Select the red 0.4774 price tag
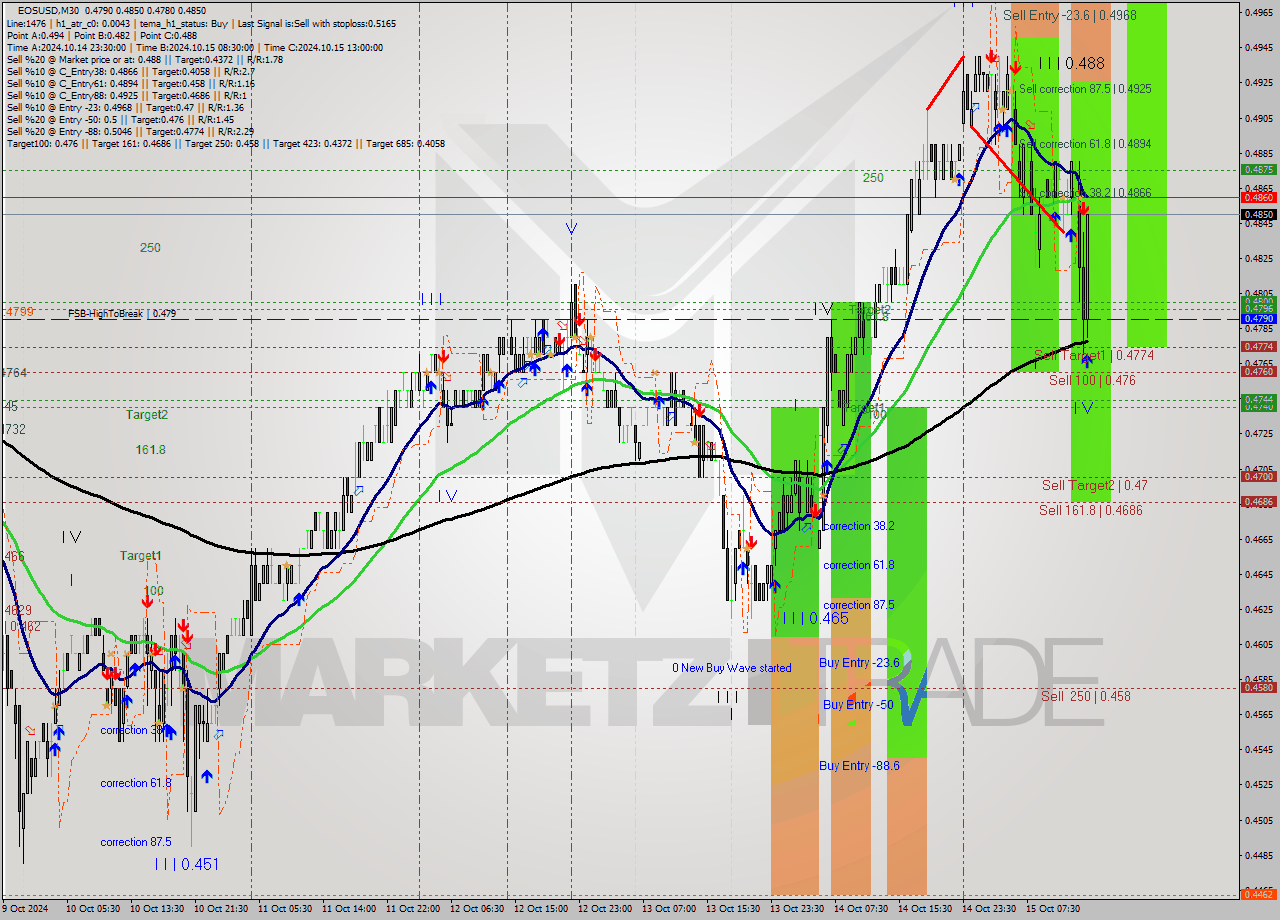Screen dimensions: 1280x920 point(1258,347)
